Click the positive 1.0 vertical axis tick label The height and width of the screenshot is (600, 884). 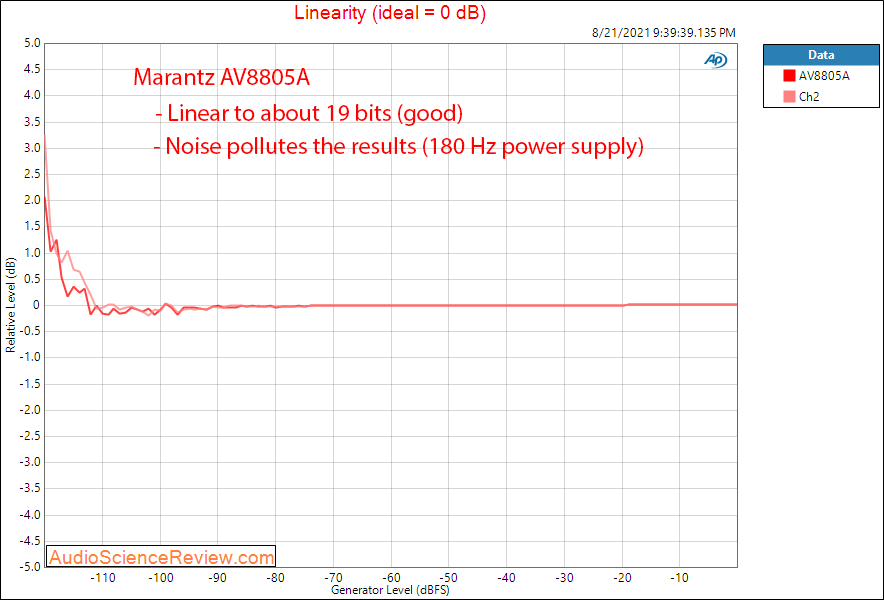pos(33,253)
